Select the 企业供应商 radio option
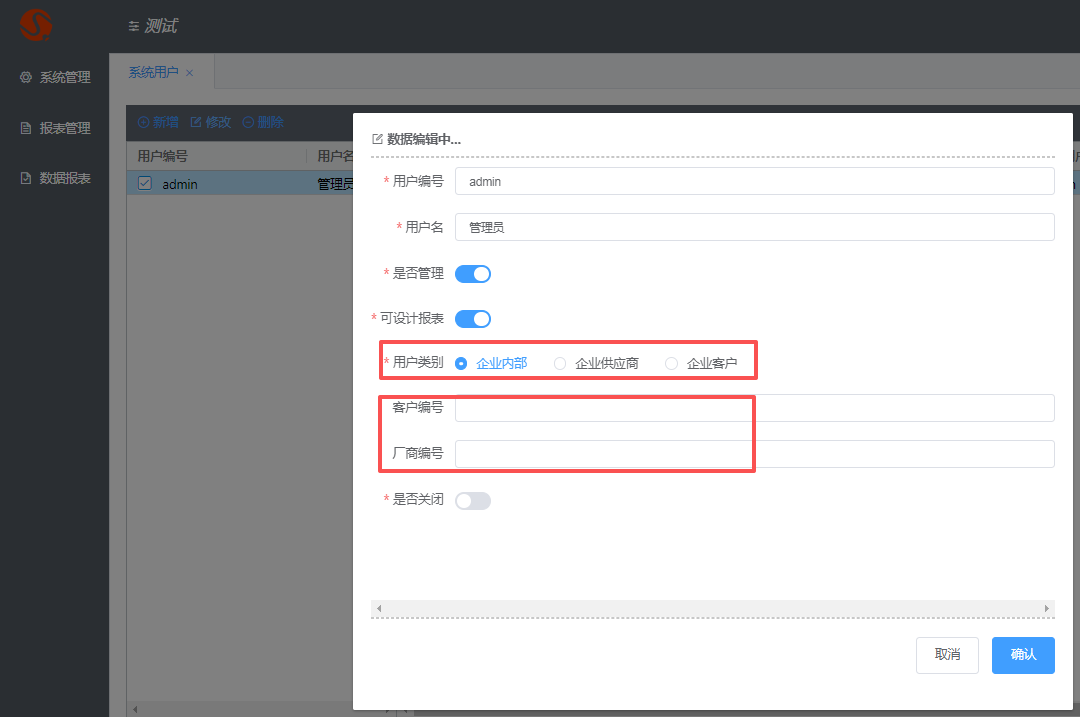 click(x=560, y=364)
